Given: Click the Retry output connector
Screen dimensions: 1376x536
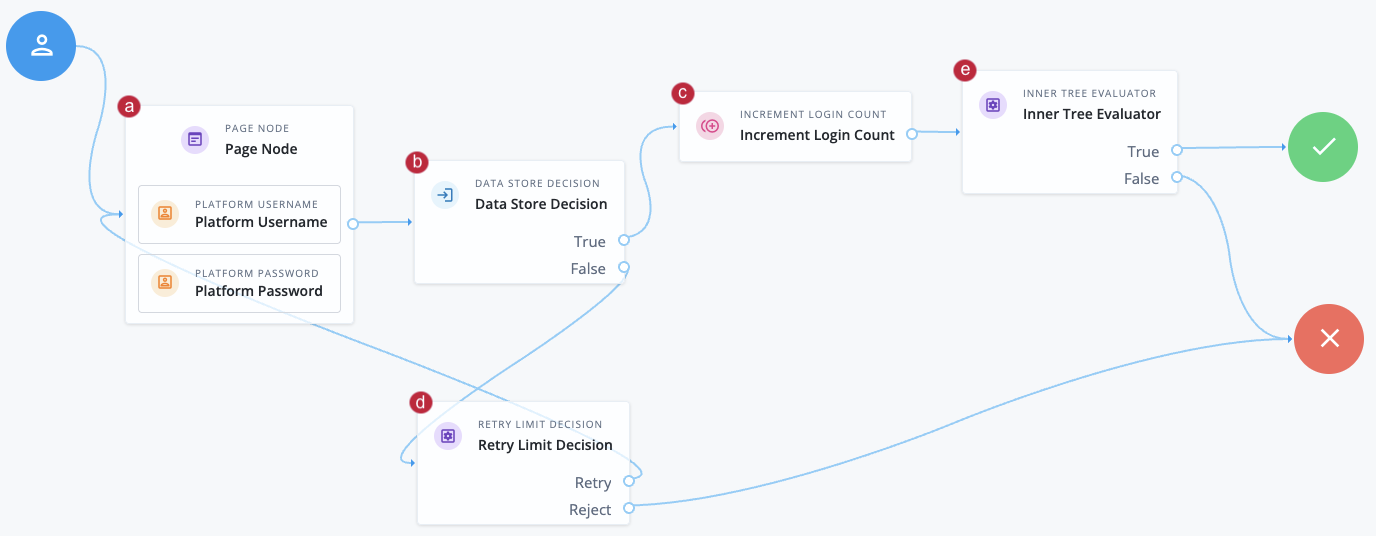Looking at the screenshot, I should coord(629,481).
